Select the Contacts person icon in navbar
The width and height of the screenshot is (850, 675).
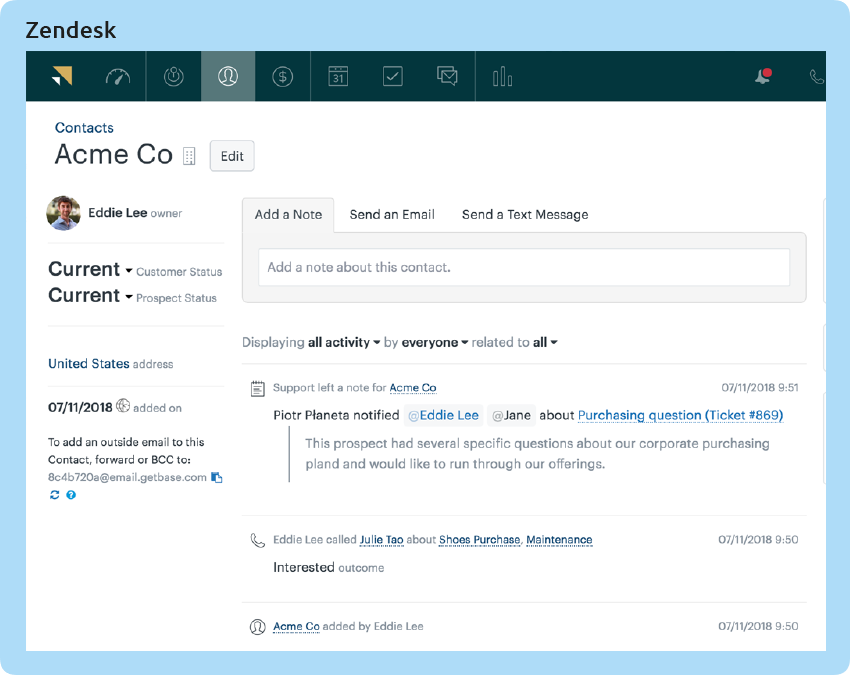pos(228,76)
